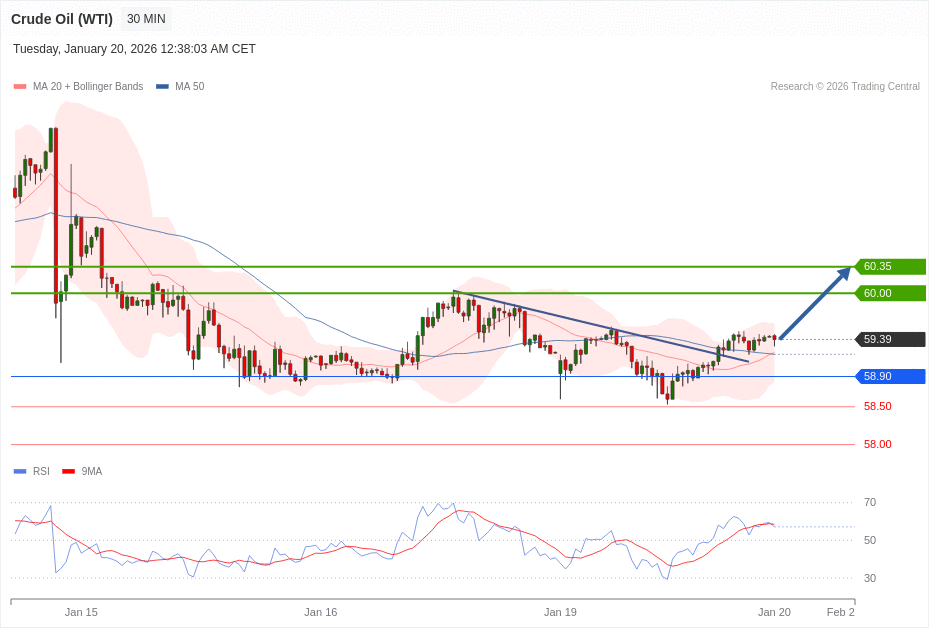Click the 58.00 red price level label

(x=876, y=444)
